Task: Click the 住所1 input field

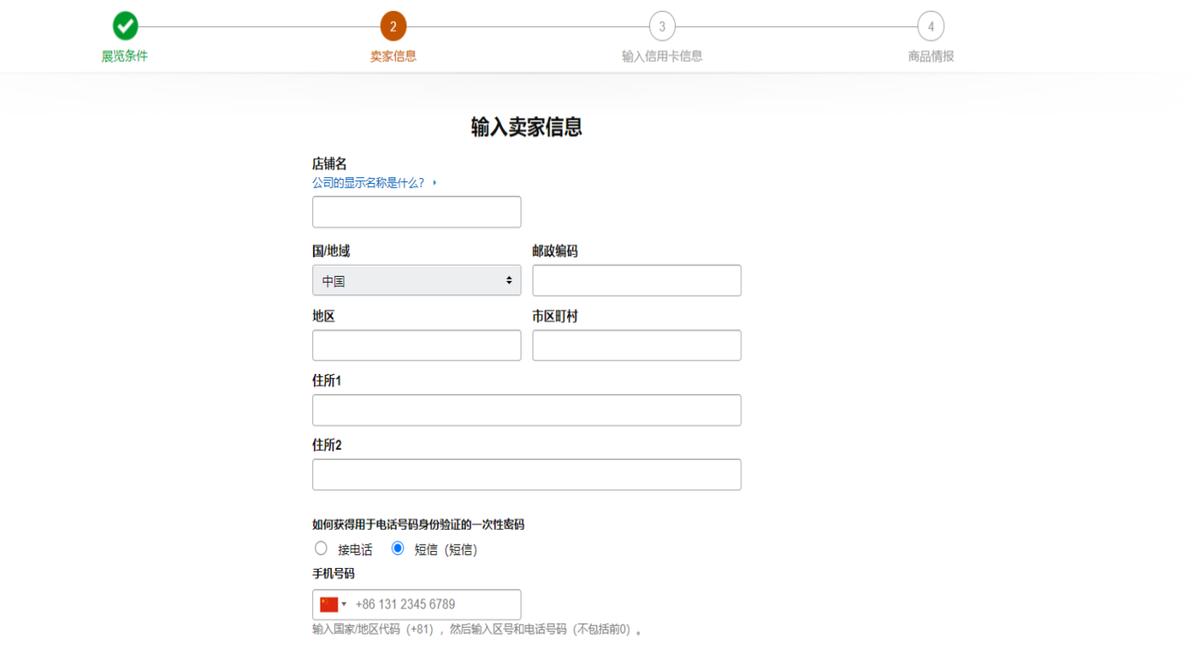Action: [x=526, y=410]
